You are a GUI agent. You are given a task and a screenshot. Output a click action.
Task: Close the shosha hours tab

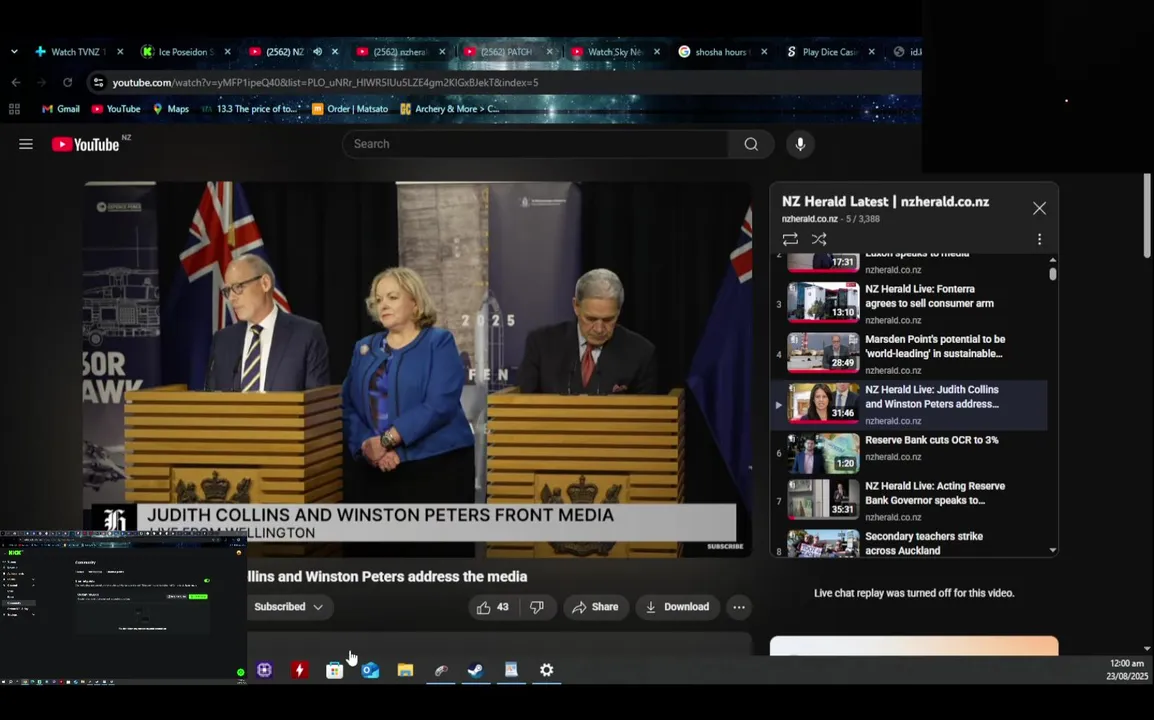(x=764, y=52)
